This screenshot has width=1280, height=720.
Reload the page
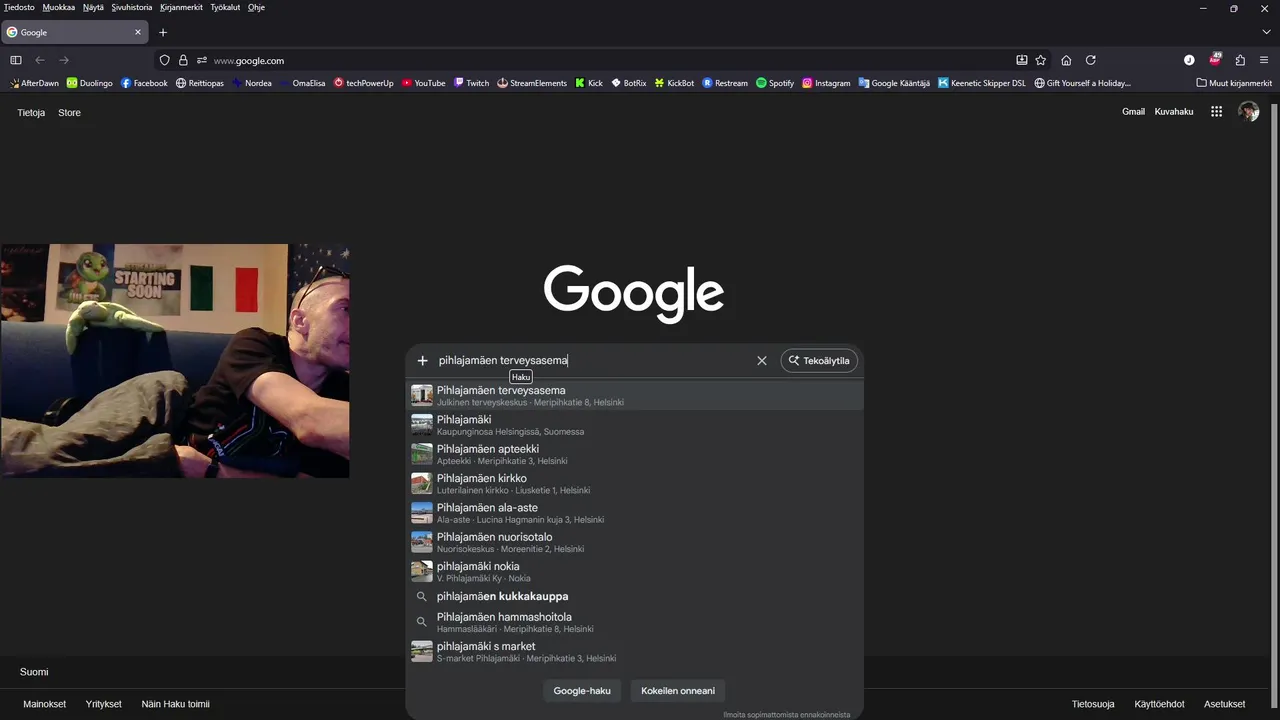tap(1091, 60)
